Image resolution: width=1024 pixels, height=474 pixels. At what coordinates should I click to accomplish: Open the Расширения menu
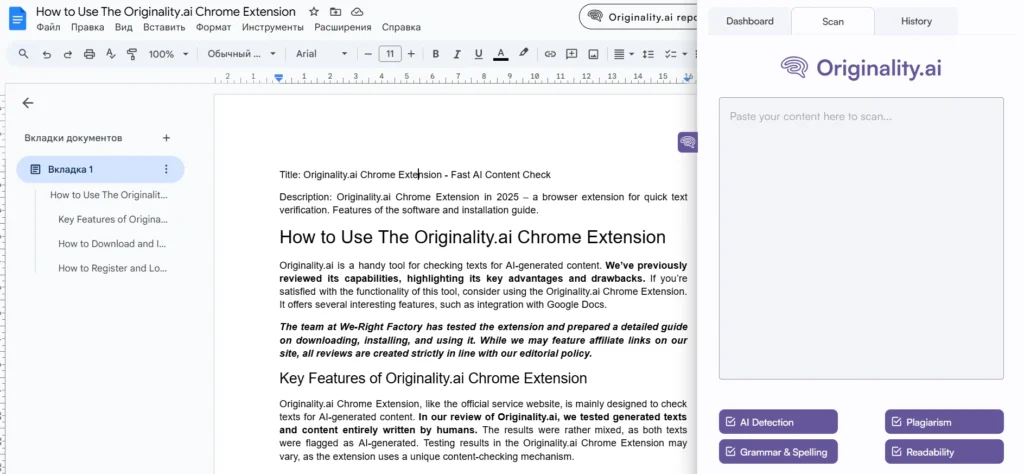[x=343, y=27]
